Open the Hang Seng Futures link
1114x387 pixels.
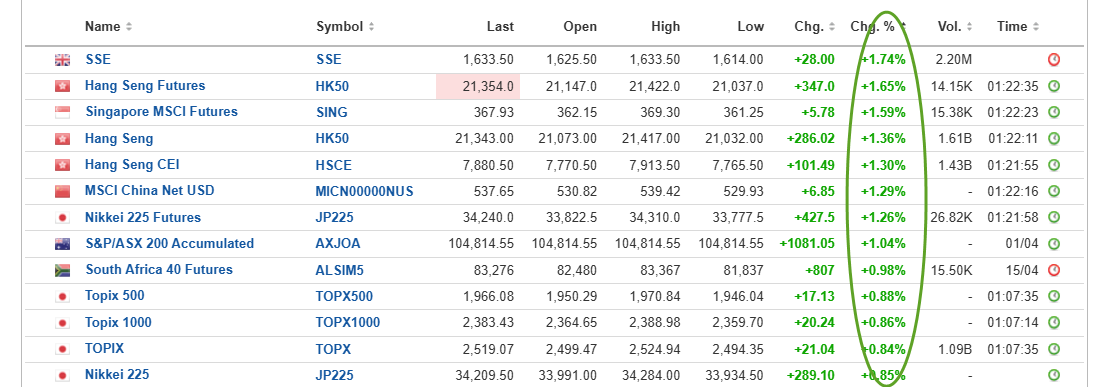(x=145, y=86)
